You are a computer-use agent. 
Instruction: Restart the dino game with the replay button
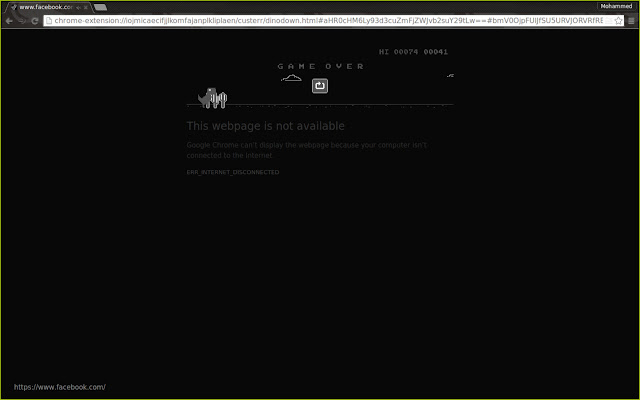coord(320,86)
